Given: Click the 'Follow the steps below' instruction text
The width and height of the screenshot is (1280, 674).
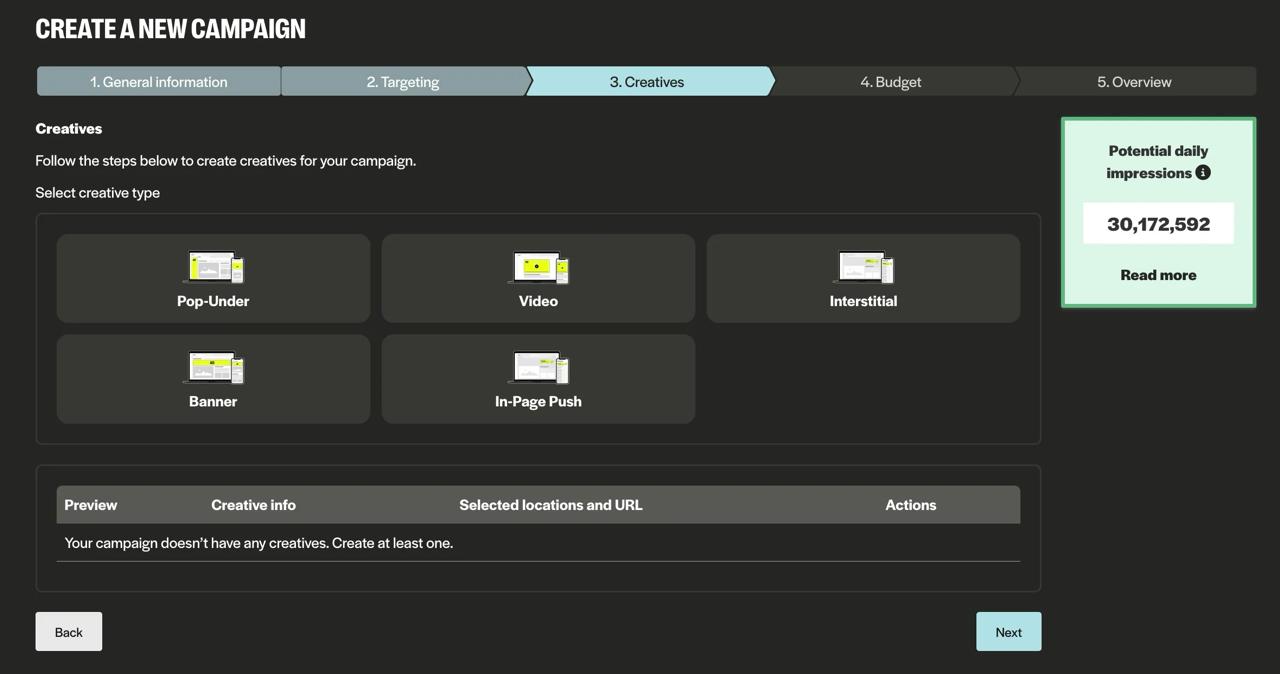Looking at the screenshot, I should (225, 160).
